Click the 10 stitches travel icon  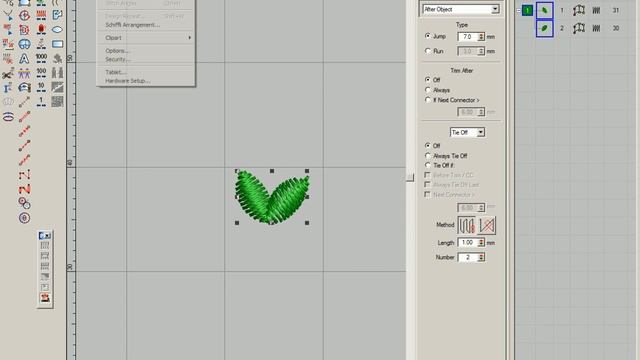[x=41, y=87]
